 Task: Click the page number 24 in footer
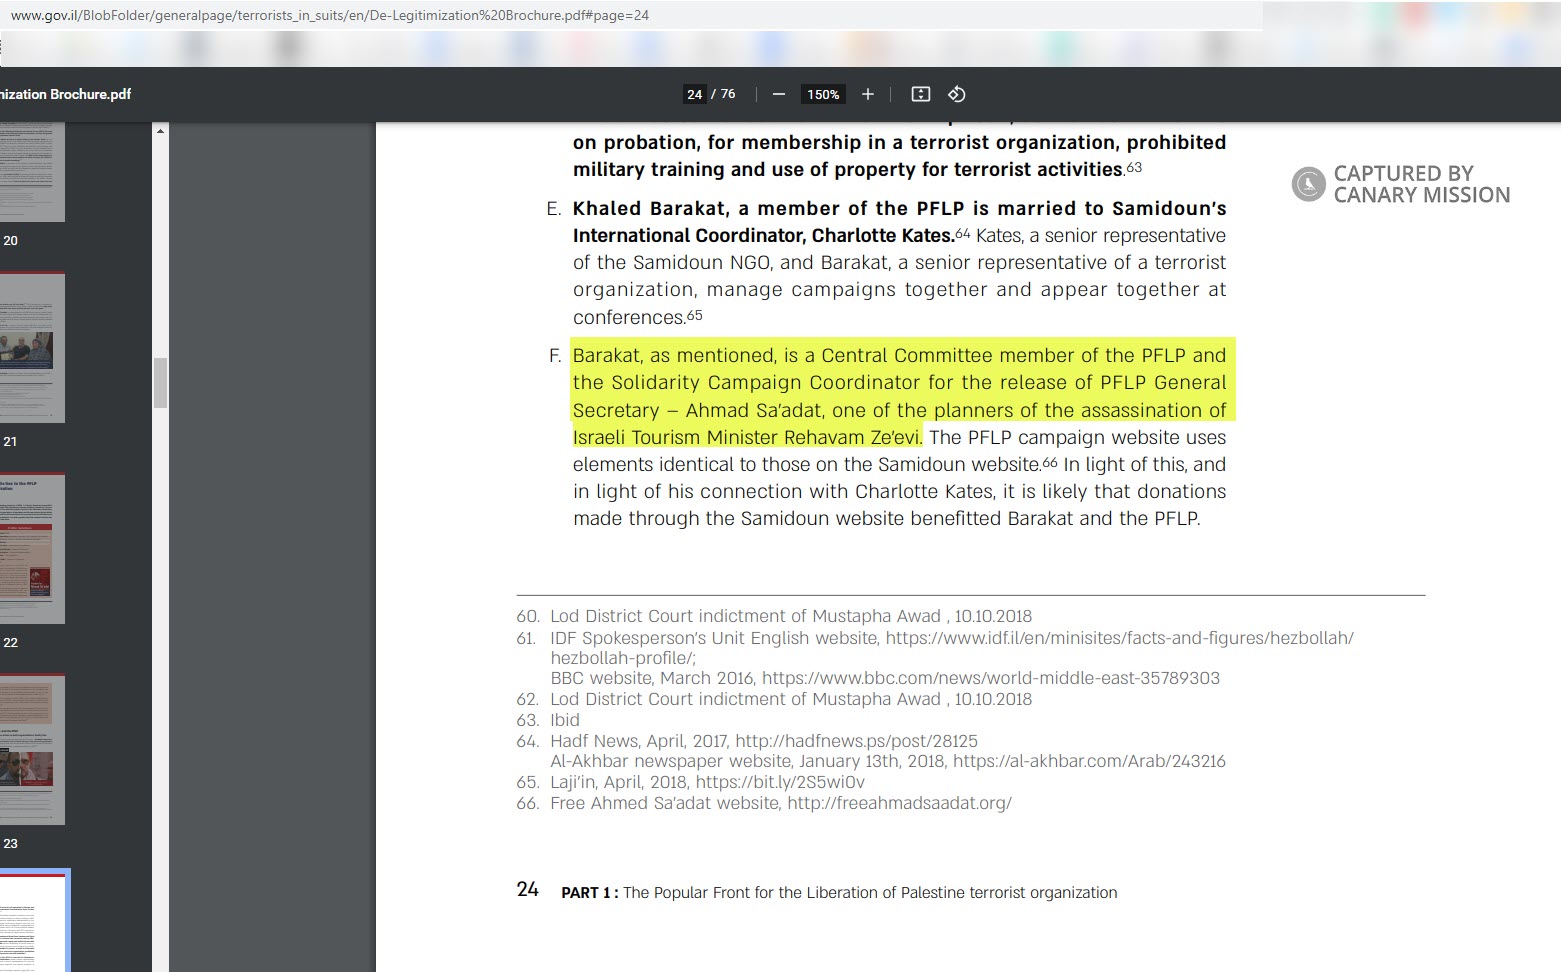click(x=527, y=890)
